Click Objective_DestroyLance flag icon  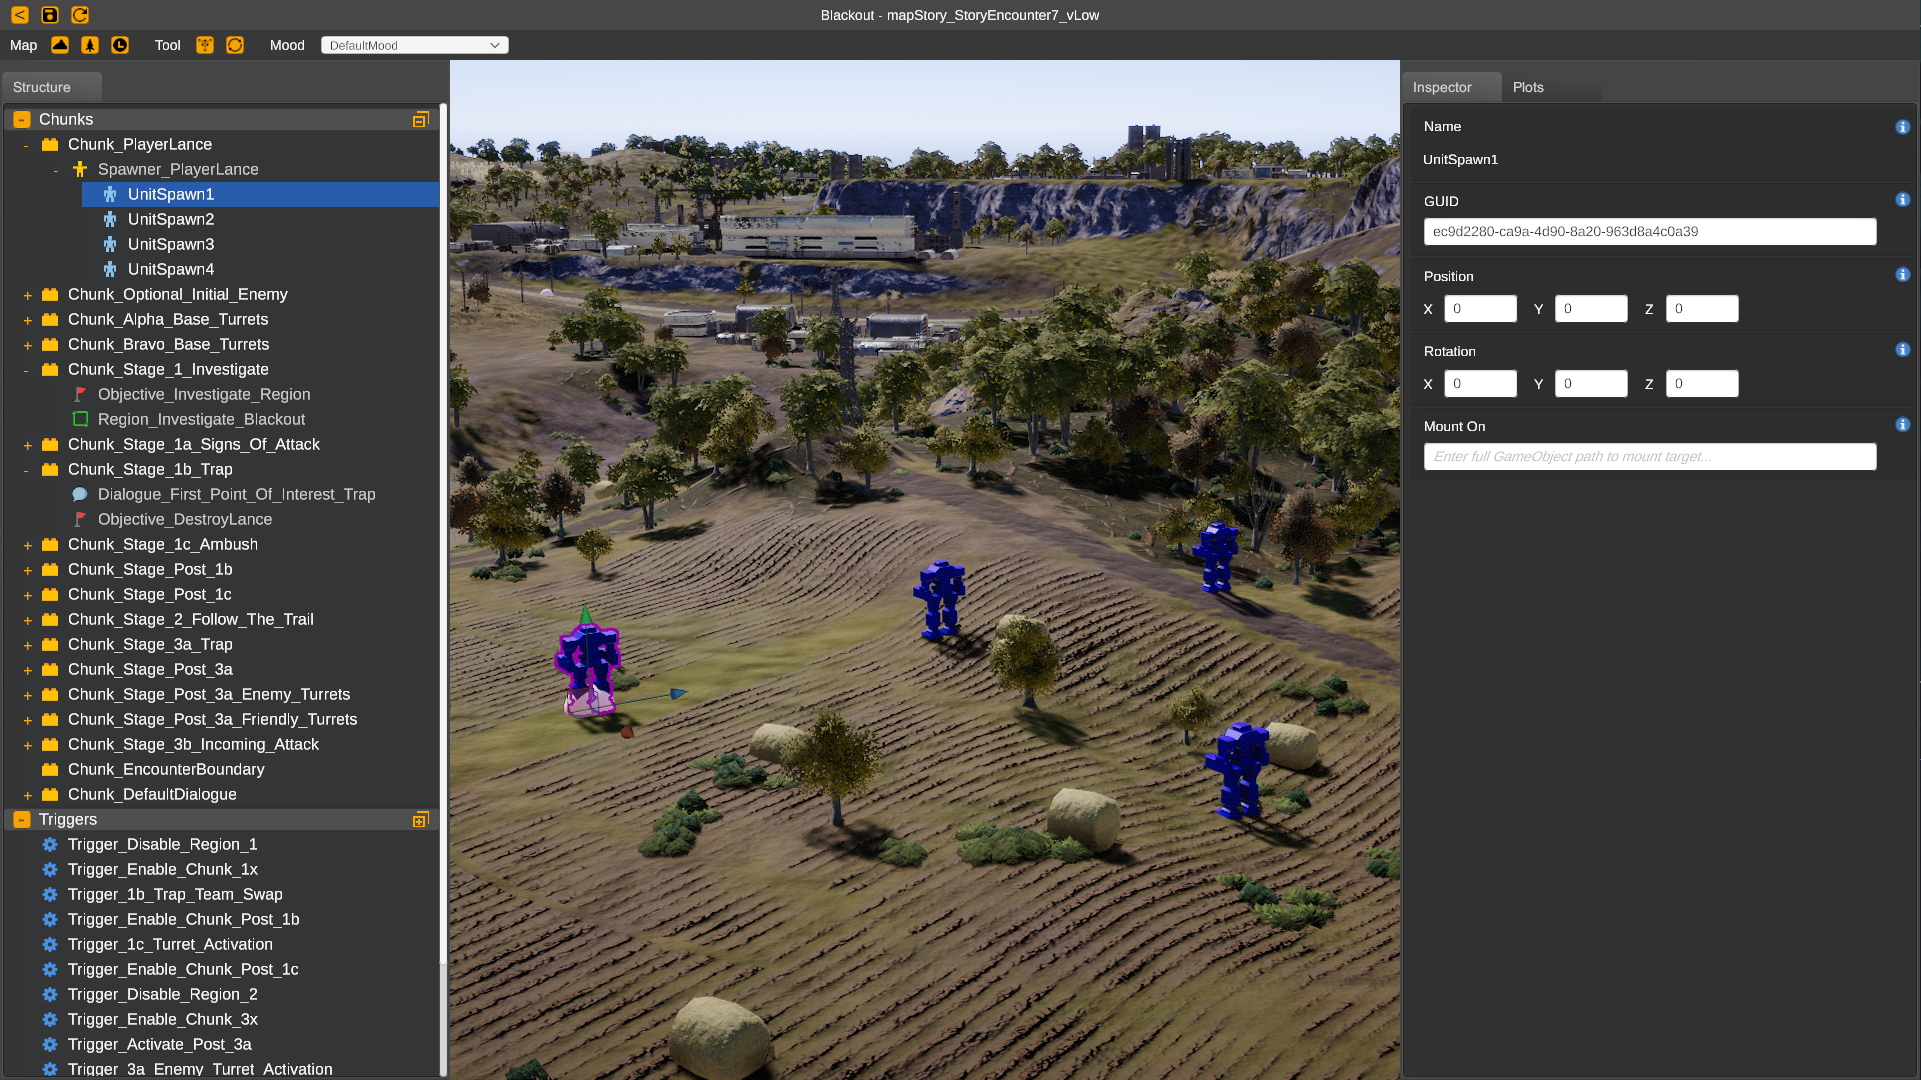click(x=80, y=519)
